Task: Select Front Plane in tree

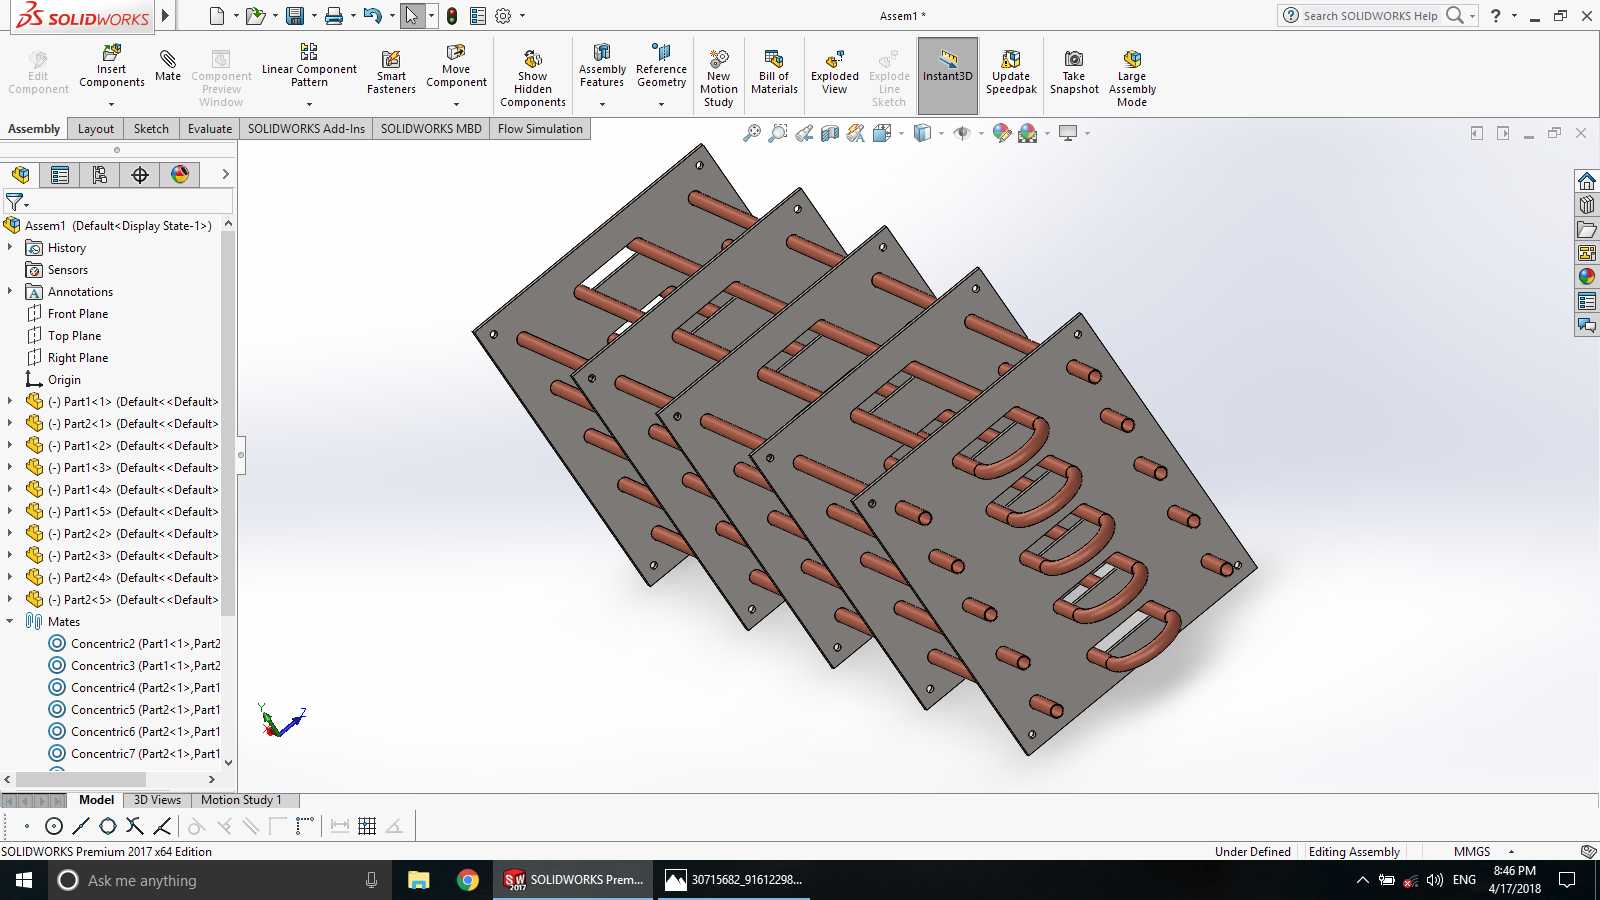Action: coord(78,313)
